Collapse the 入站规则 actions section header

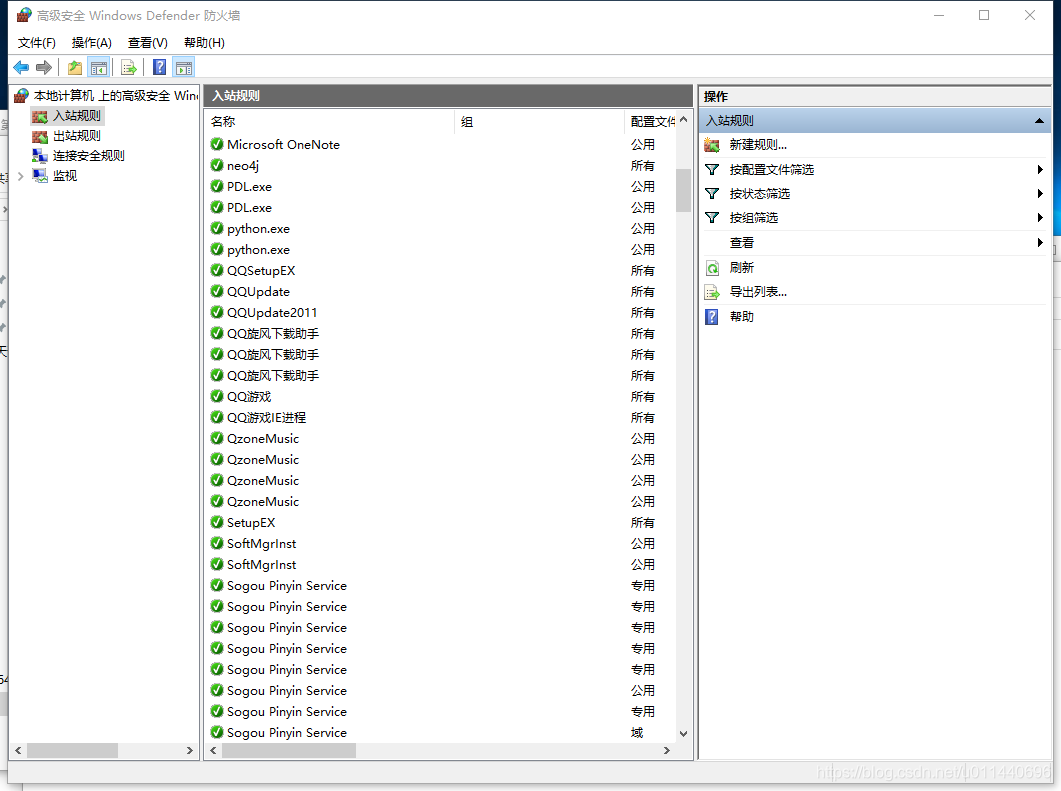(1039, 121)
